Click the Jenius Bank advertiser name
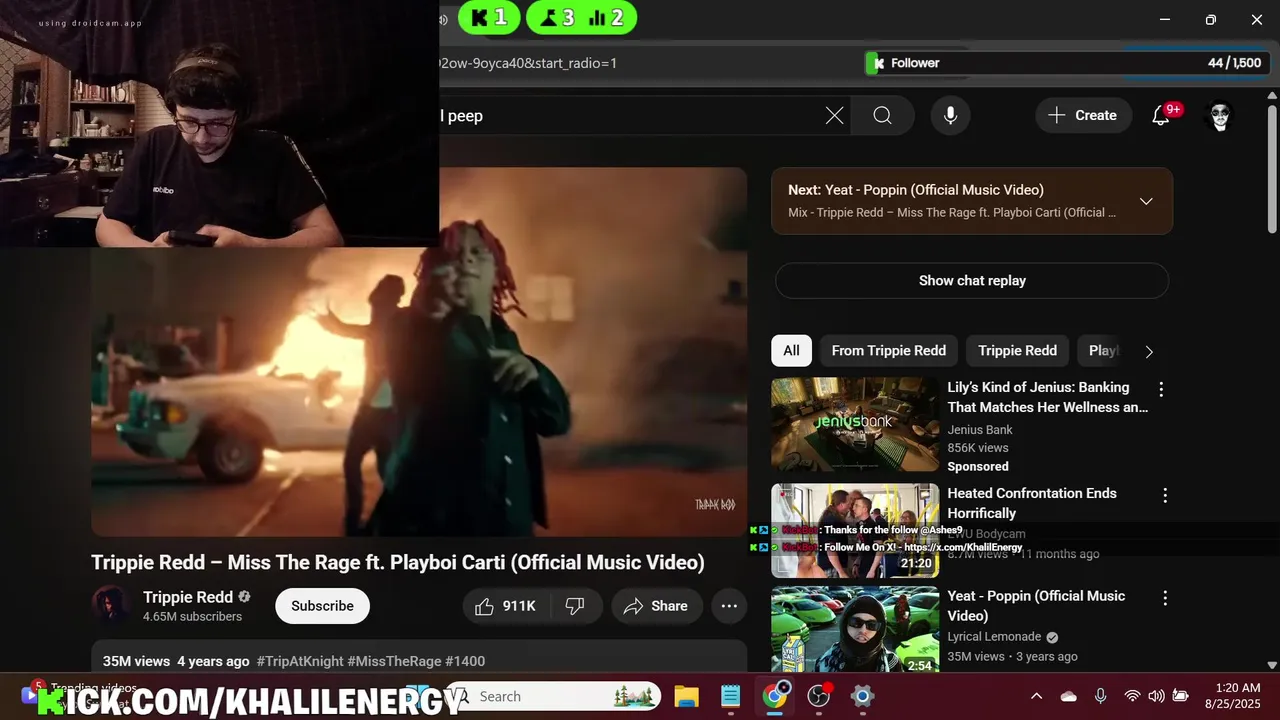Viewport: 1280px width, 720px height. [980, 430]
